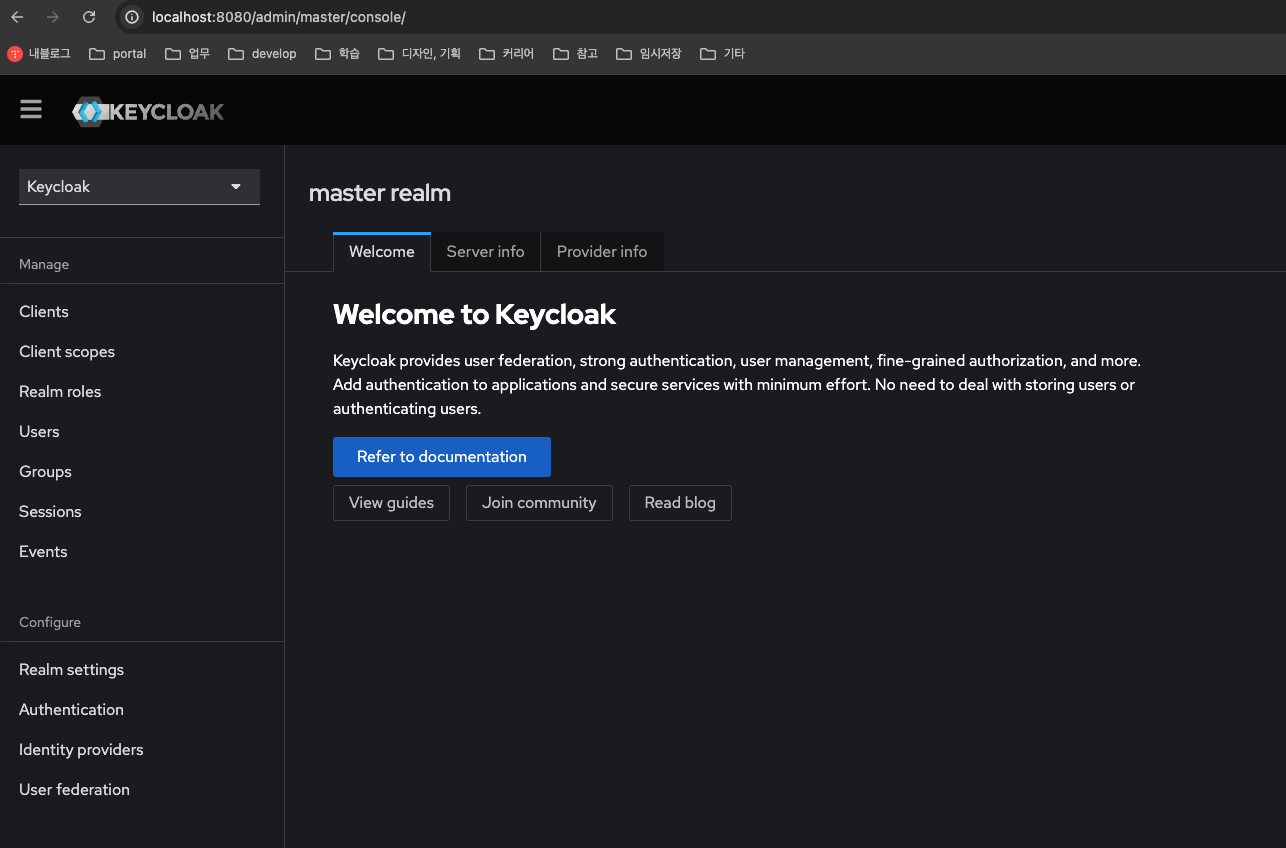Image resolution: width=1286 pixels, height=848 pixels.
Task: Click the Join community button
Action: coord(539,503)
